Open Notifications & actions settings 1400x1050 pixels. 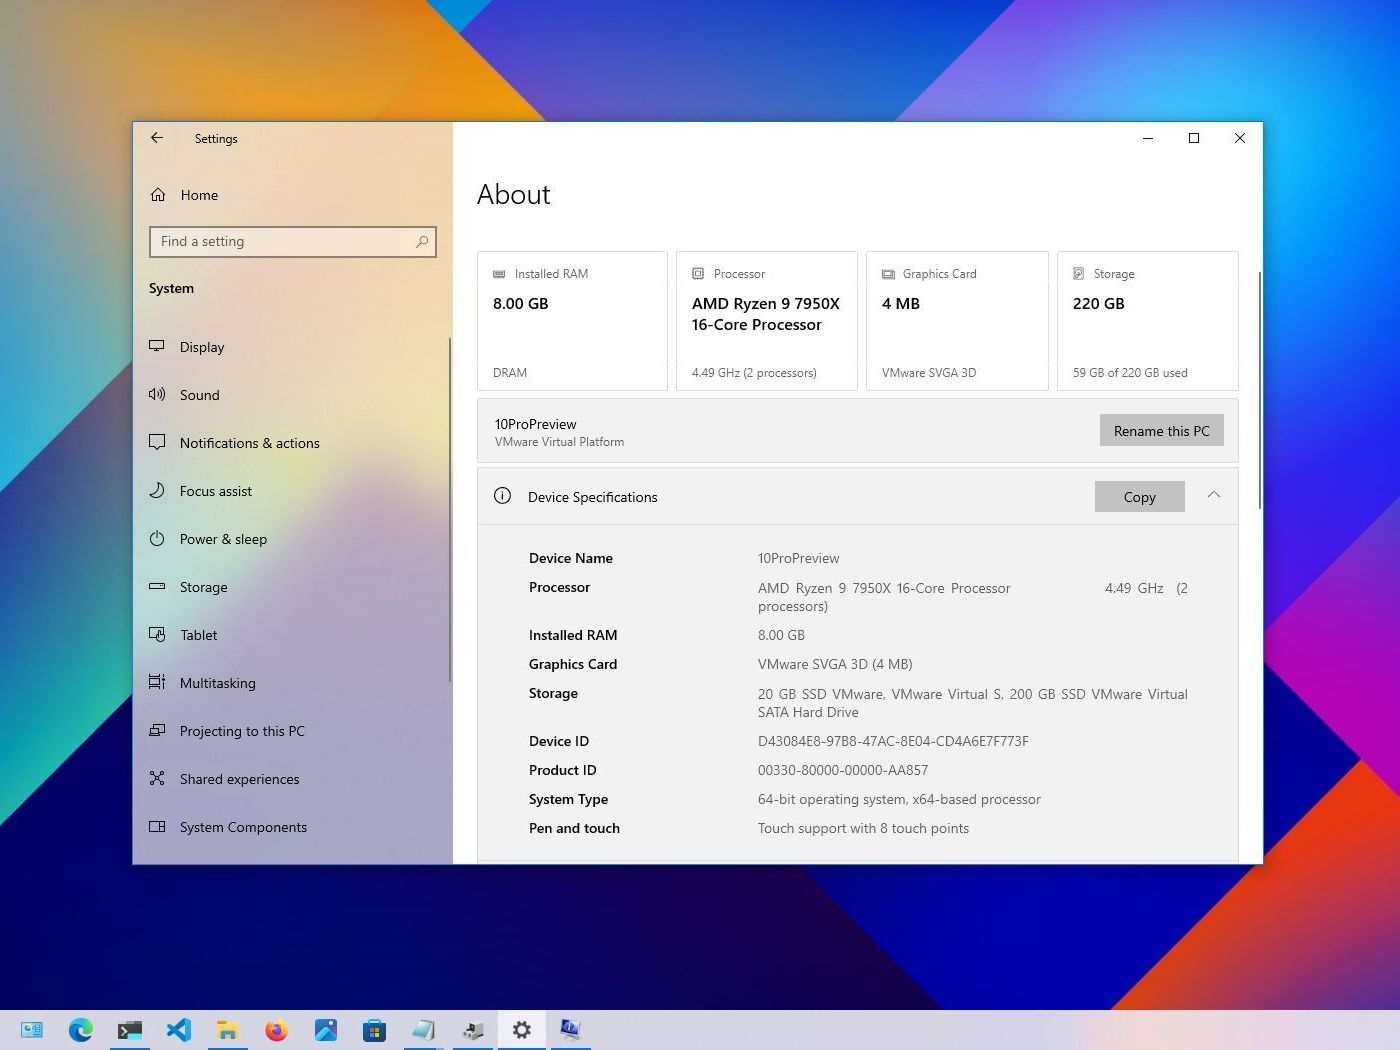[x=249, y=443]
